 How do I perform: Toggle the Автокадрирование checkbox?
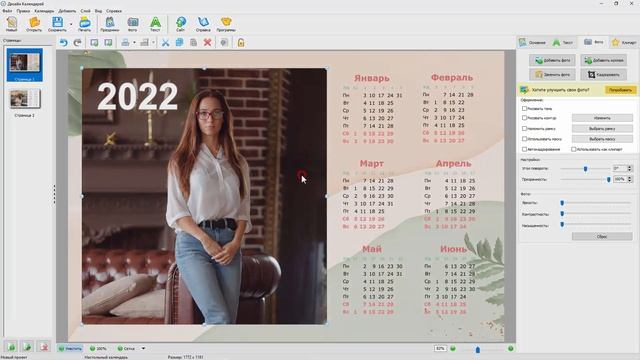[x=524, y=149]
